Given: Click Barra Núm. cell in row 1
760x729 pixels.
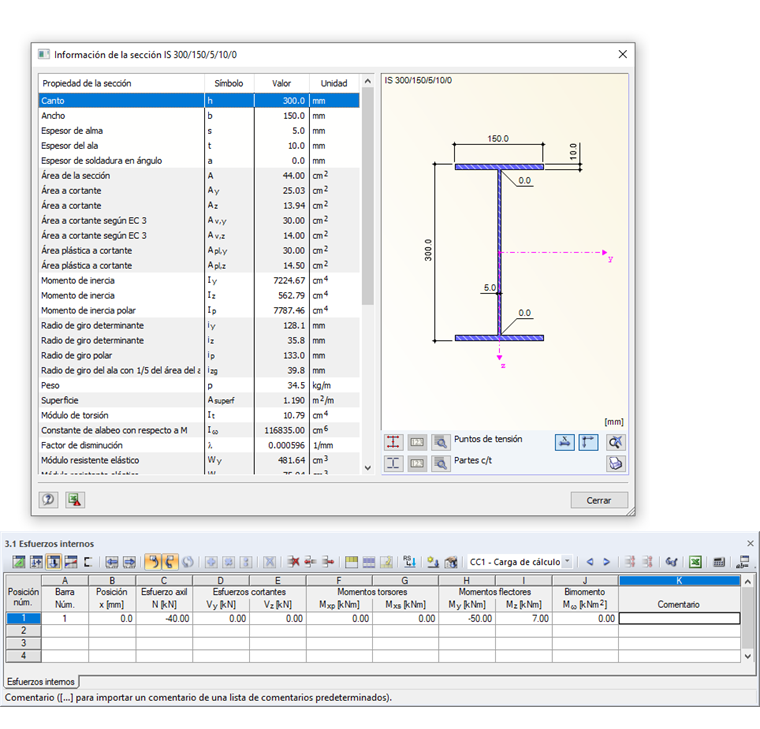Looking at the screenshot, I should (64, 618).
